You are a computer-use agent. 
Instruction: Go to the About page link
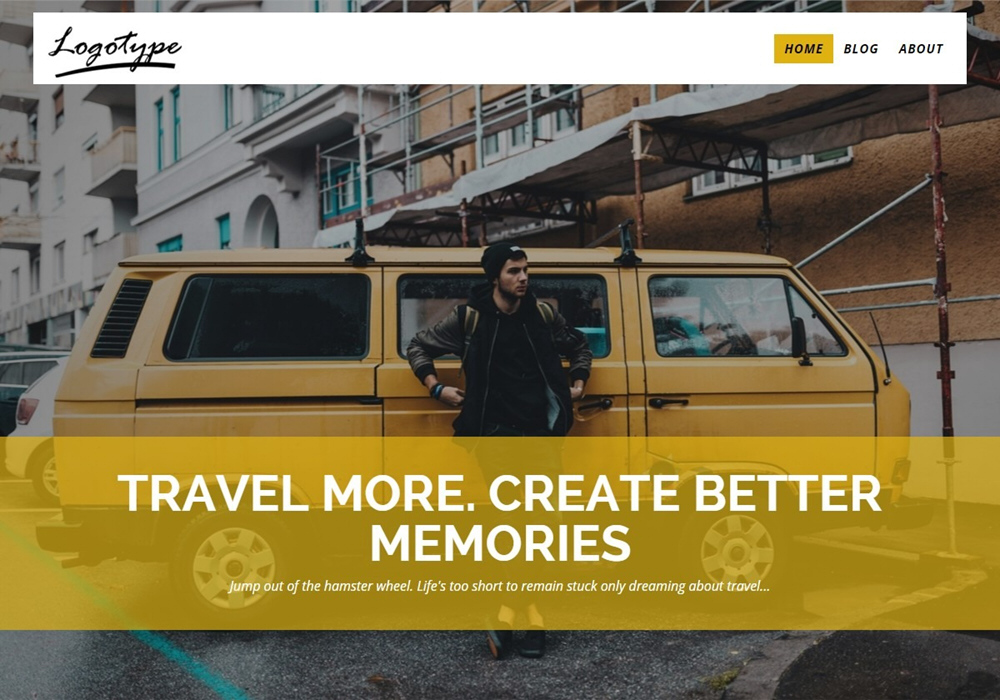coord(921,48)
